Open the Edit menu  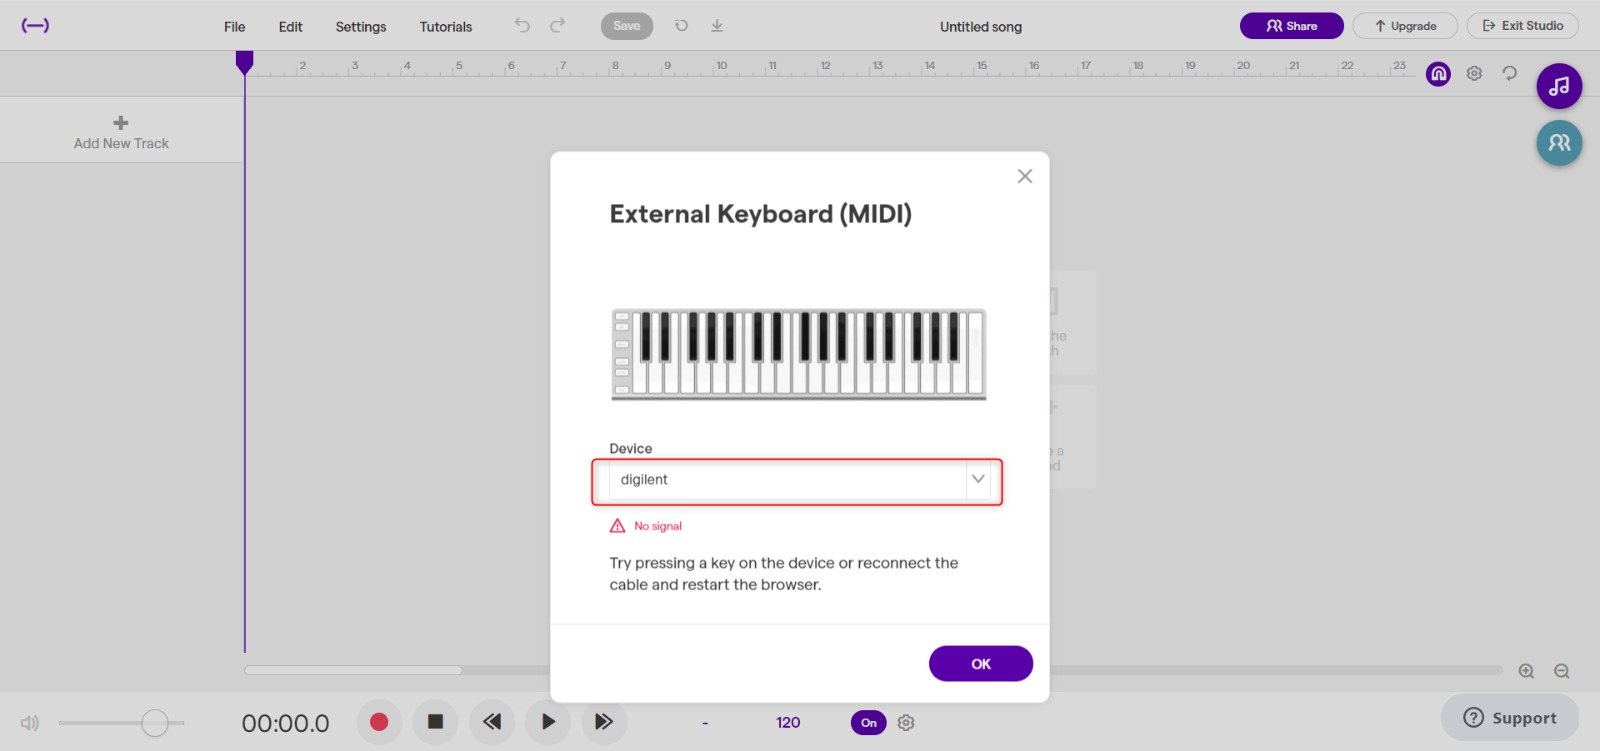pyautogui.click(x=291, y=27)
